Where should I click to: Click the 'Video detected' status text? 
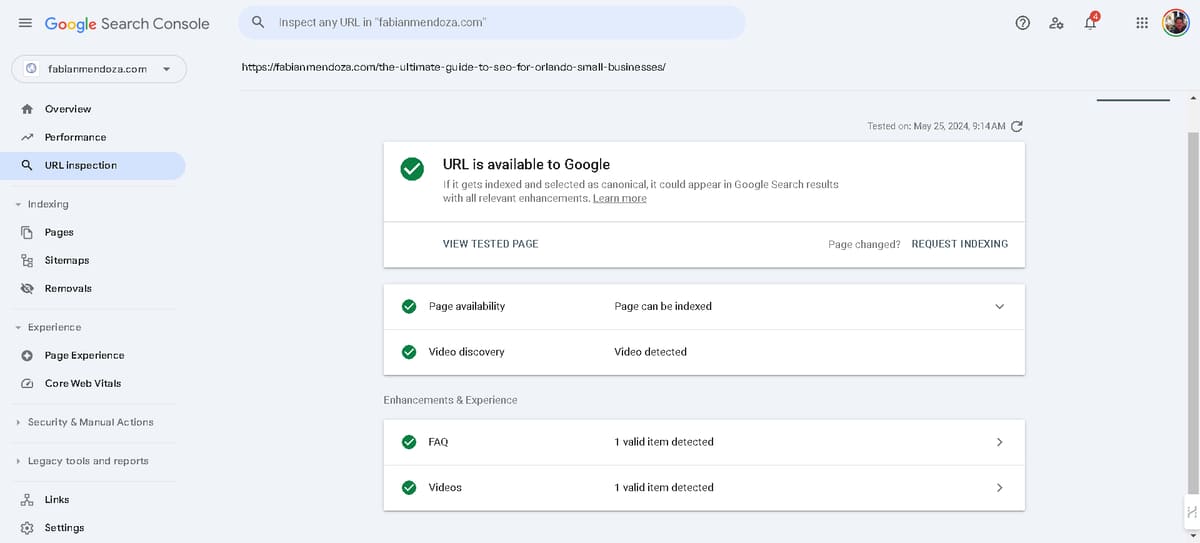651,352
